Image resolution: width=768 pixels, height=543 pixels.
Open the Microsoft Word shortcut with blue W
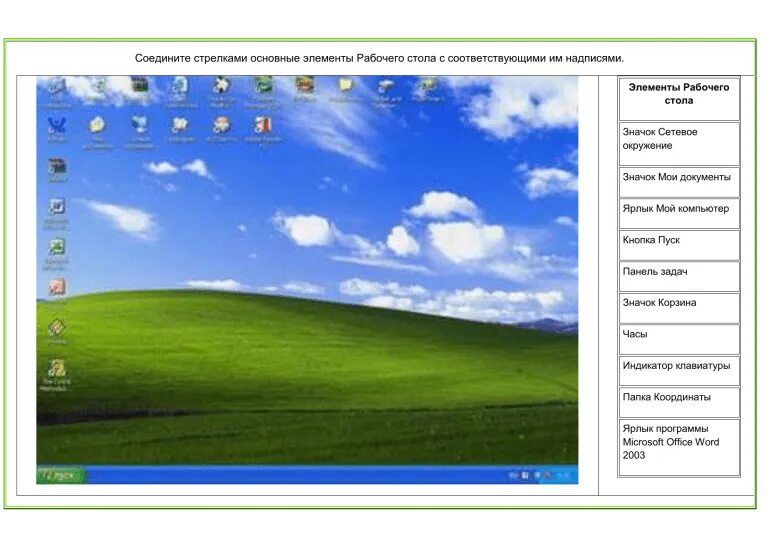click(x=57, y=207)
